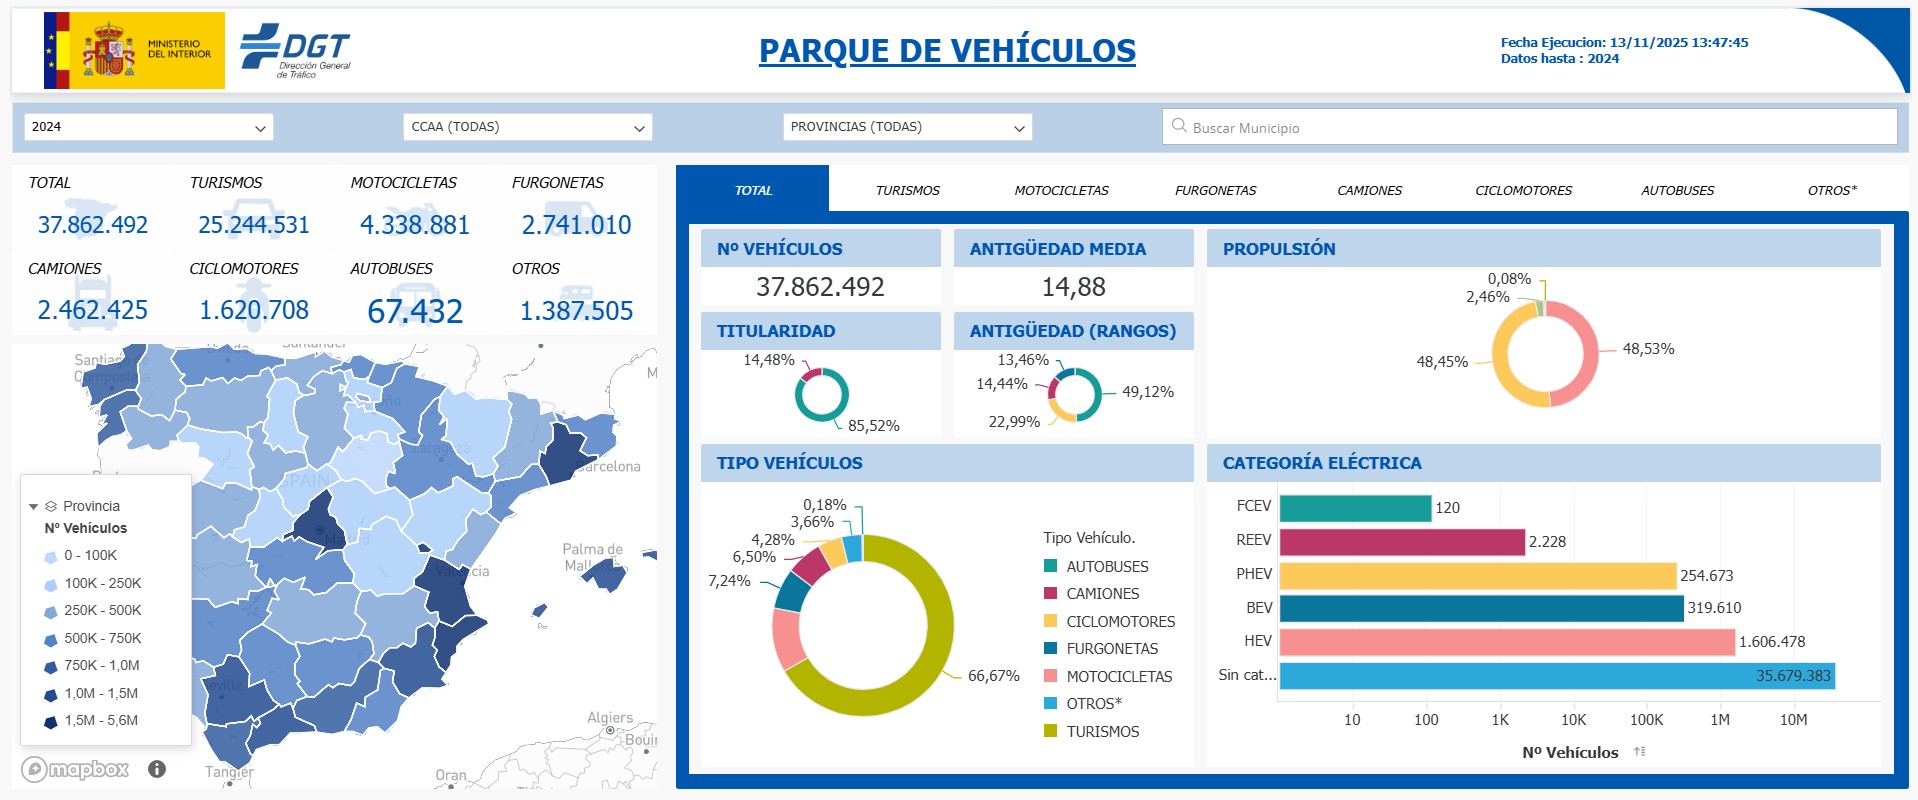Click the map info icon beside Mapbox

pyautogui.click(x=157, y=769)
